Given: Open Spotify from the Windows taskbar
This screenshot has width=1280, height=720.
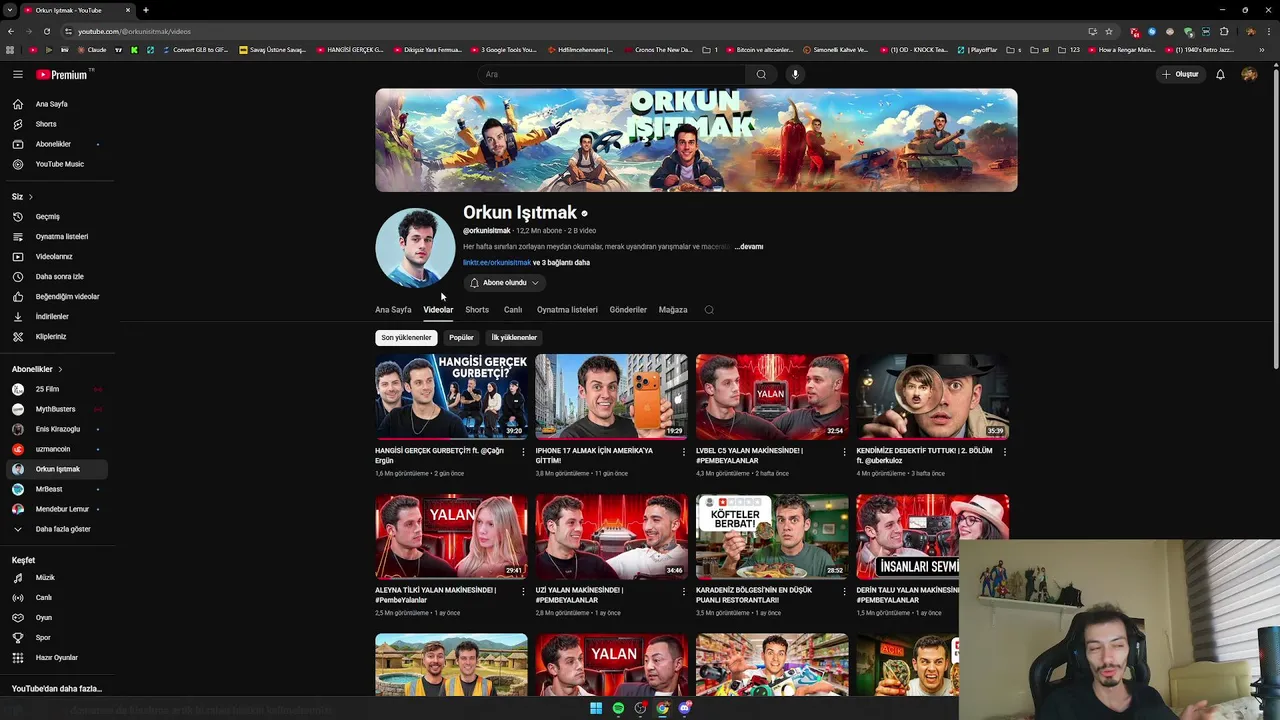Looking at the screenshot, I should pyautogui.click(x=618, y=708).
